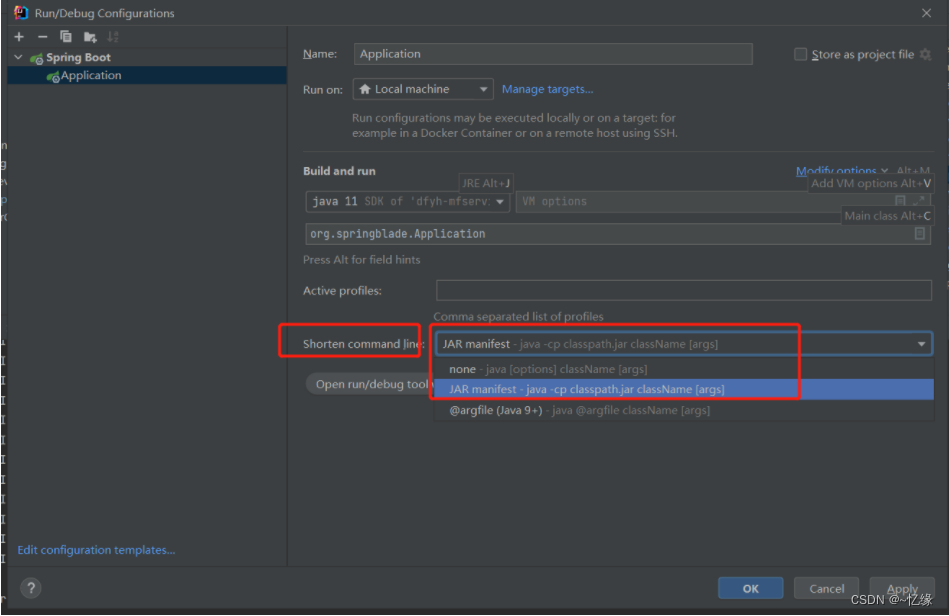This screenshot has height=616, width=949.
Task: Click the sort configurations alphabetically icon
Action: pyautogui.click(x=113, y=37)
